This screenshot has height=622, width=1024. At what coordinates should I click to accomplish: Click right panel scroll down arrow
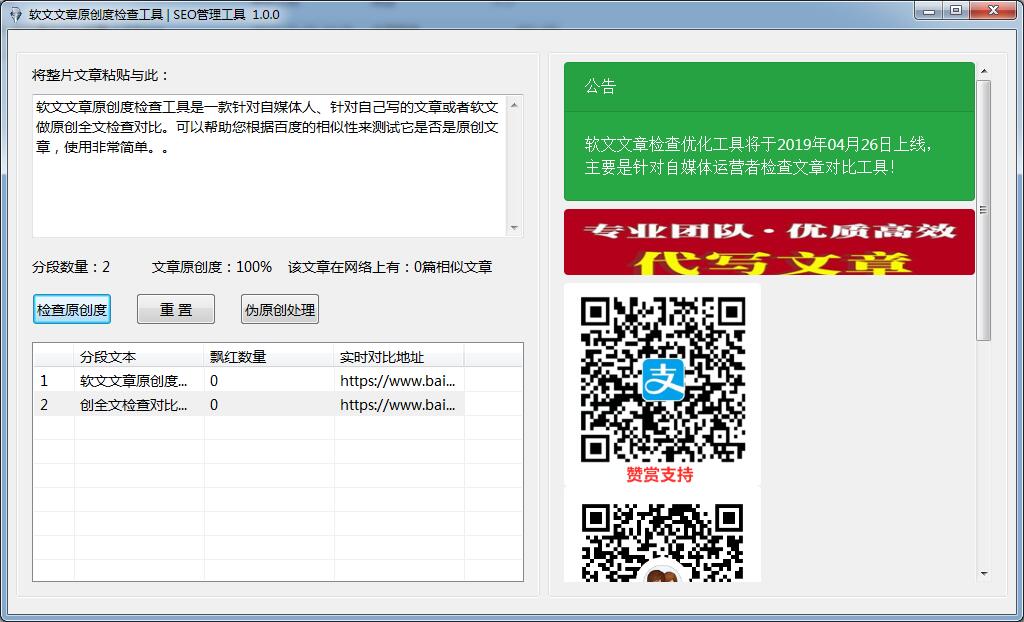point(984,574)
